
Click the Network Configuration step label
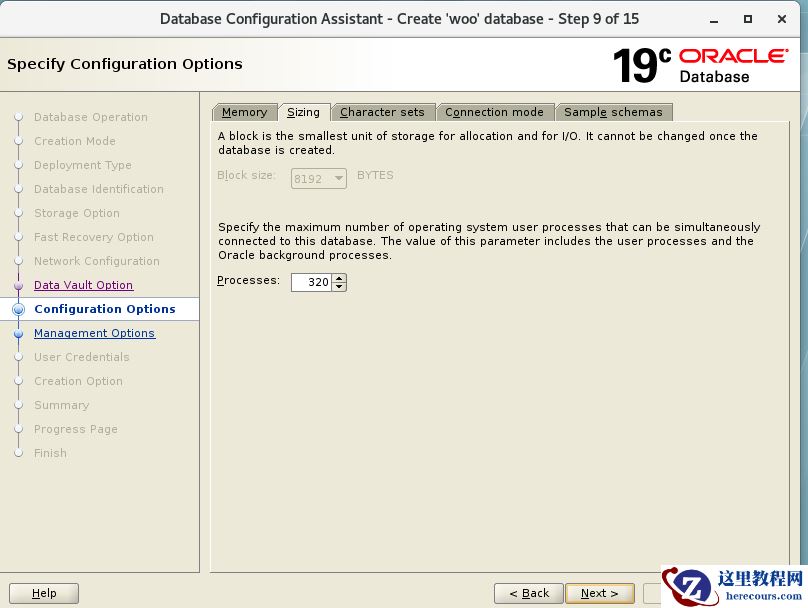tap(97, 261)
